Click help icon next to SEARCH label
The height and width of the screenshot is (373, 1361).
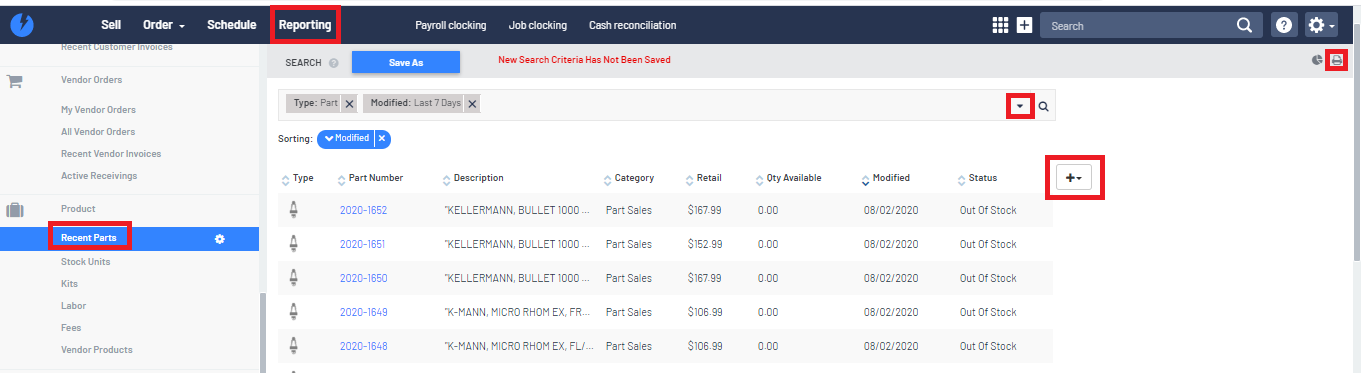333,62
